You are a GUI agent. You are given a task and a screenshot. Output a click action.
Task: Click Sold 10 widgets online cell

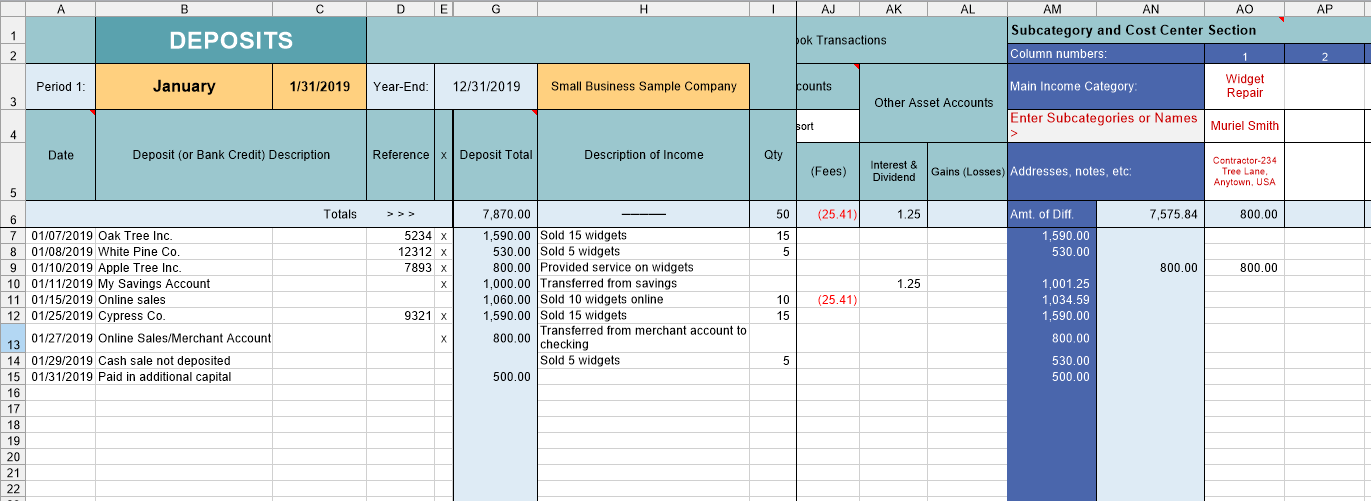(x=643, y=300)
